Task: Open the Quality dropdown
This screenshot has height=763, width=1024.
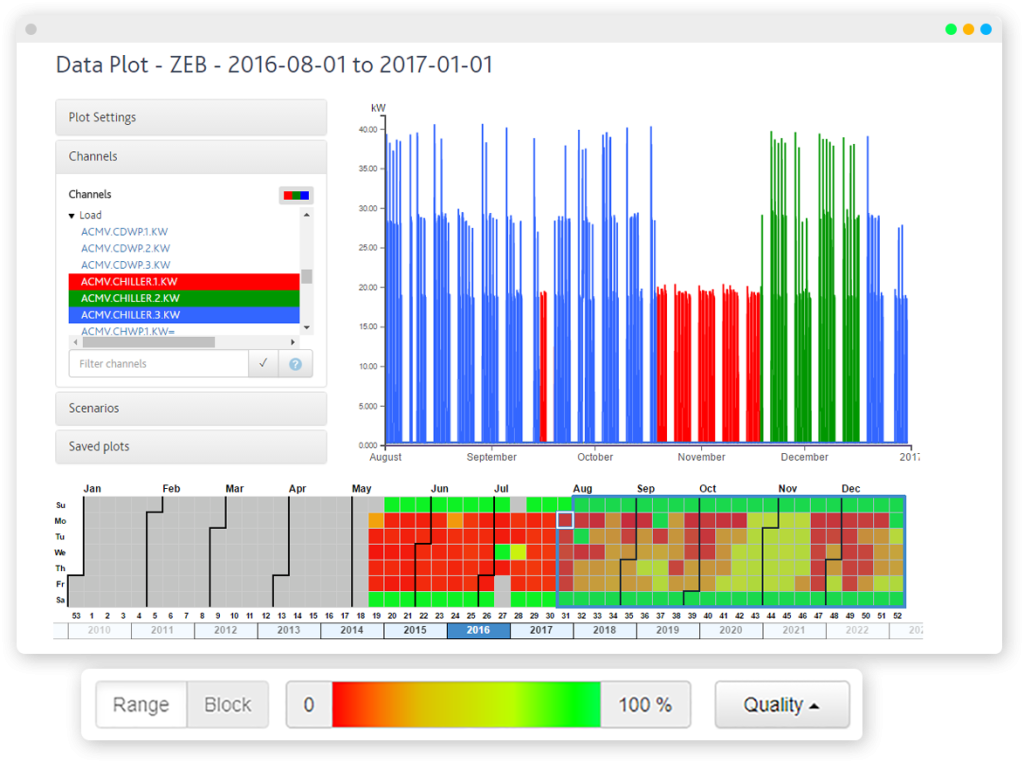Action: click(781, 705)
